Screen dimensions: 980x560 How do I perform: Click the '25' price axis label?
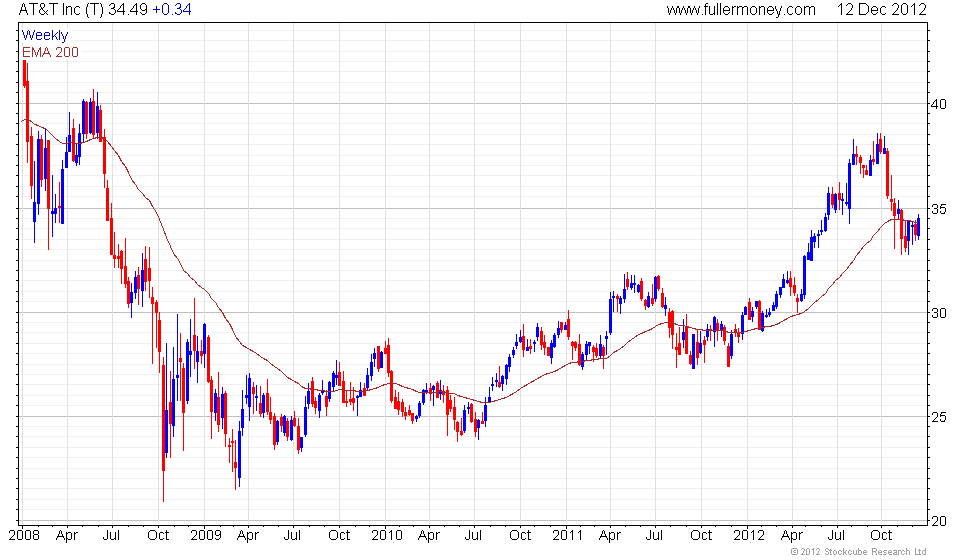coord(939,417)
